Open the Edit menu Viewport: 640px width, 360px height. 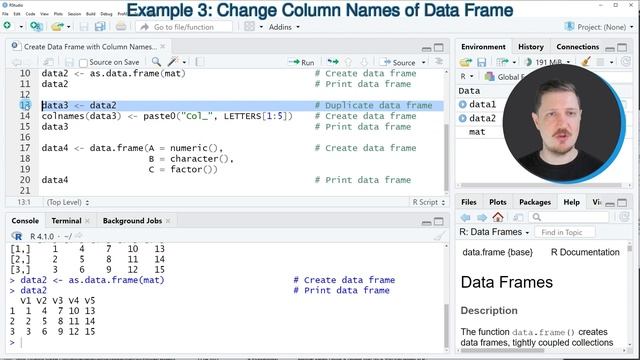pos(17,14)
